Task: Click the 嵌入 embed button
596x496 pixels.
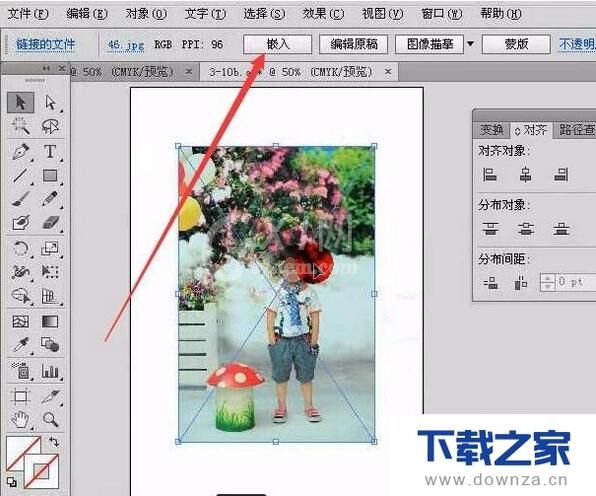Action: pyautogui.click(x=277, y=44)
